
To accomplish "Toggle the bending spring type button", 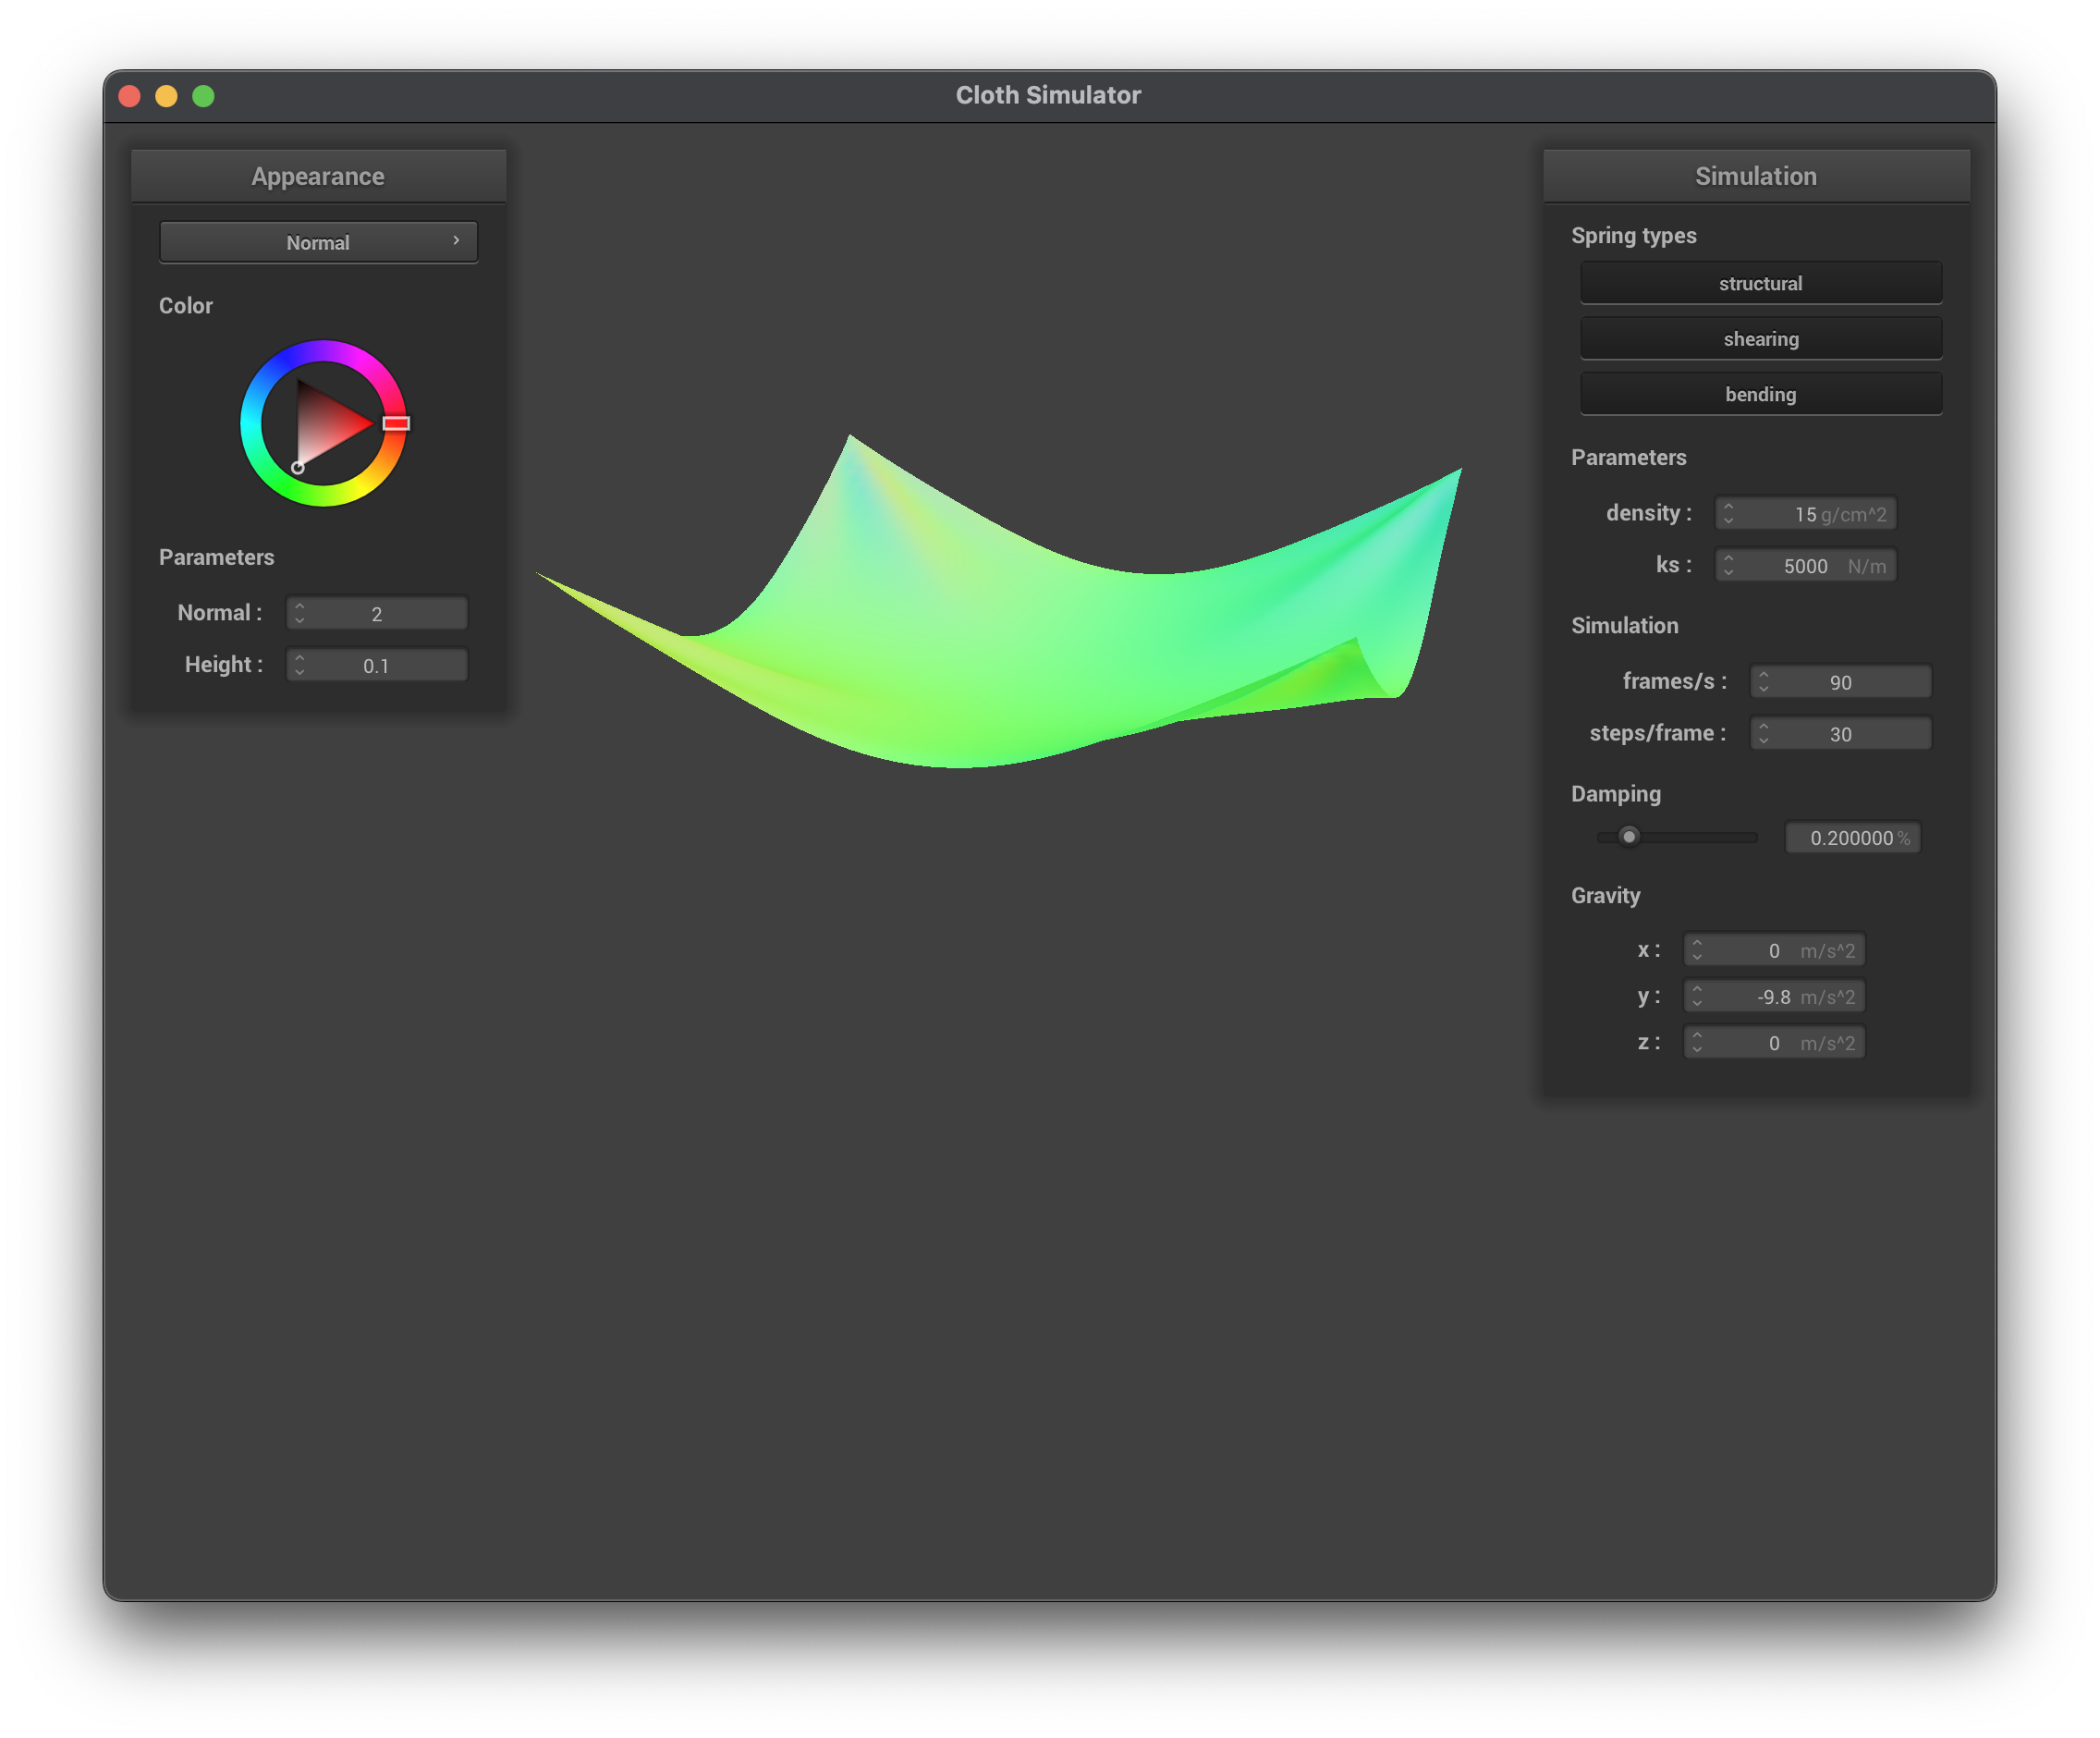I will 1760,395.
